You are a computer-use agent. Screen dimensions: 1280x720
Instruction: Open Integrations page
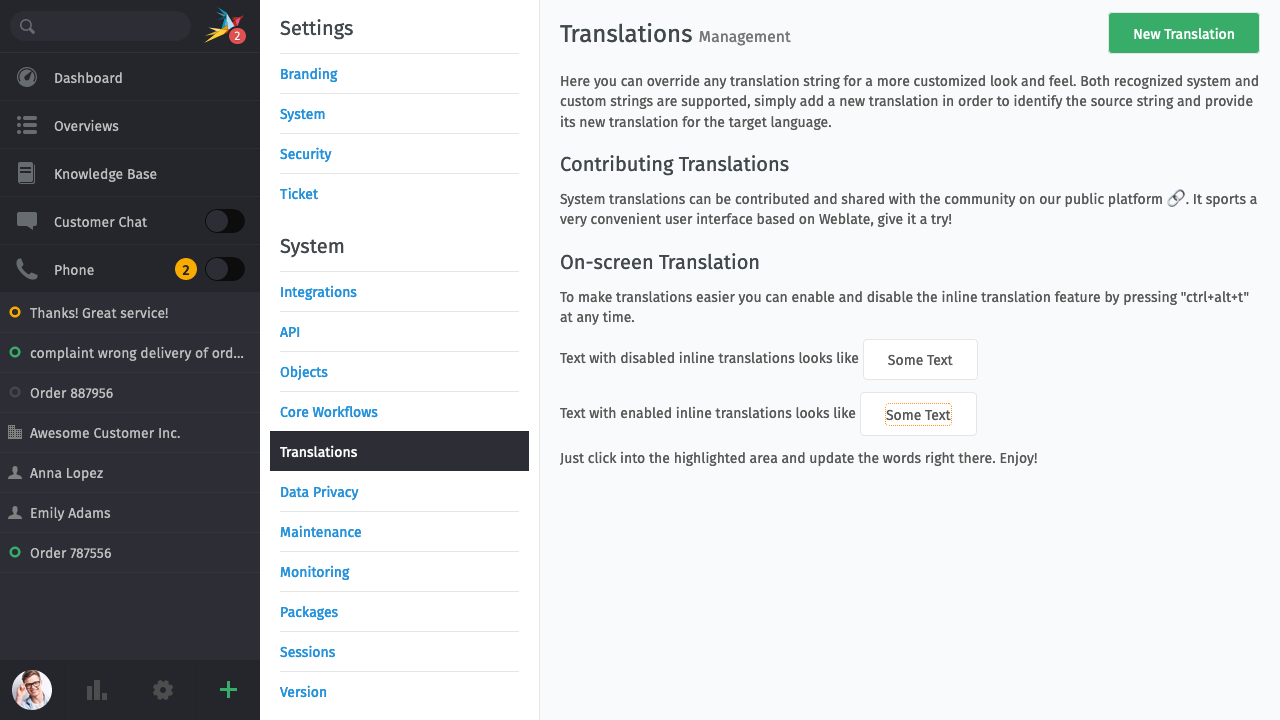point(318,292)
